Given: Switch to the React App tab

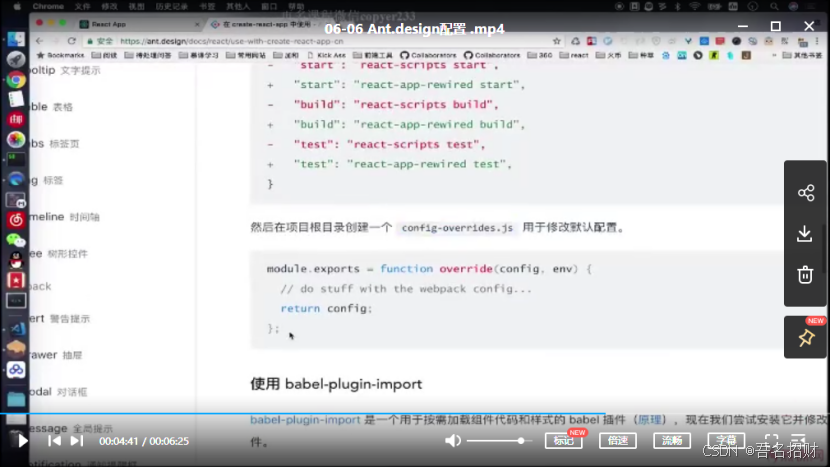Looking at the screenshot, I should point(138,24).
